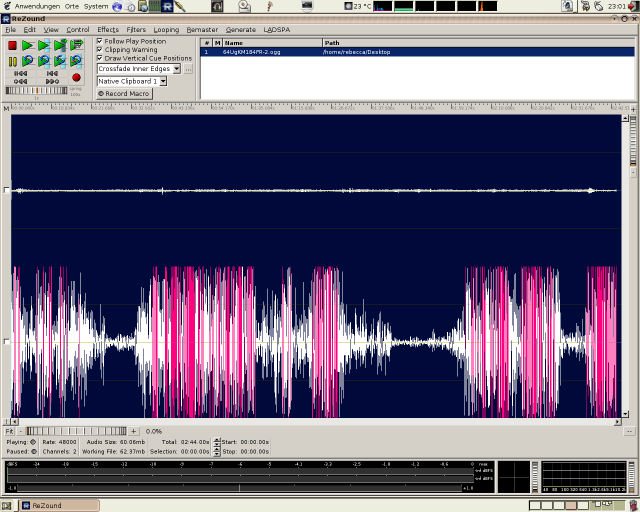Click the 23:01 clock in panel

616,6
